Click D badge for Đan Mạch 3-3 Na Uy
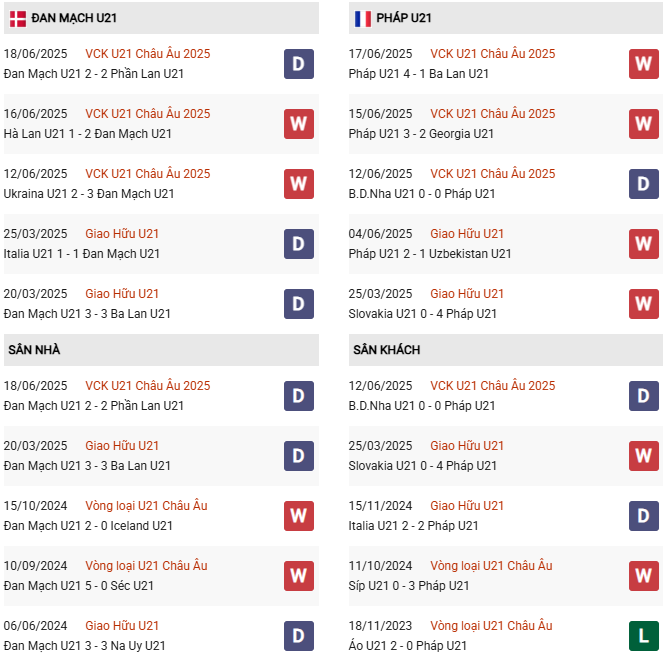Screen dimensions: 666x661 (x=299, y=636)
